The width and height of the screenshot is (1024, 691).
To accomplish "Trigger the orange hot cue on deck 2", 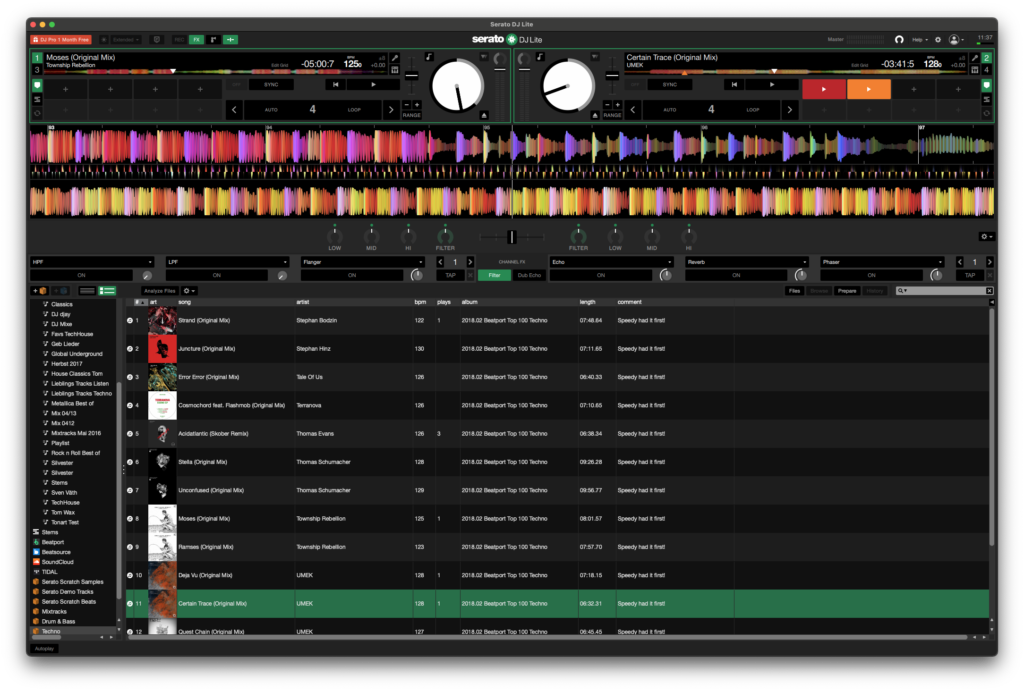I will pos(868,89).
